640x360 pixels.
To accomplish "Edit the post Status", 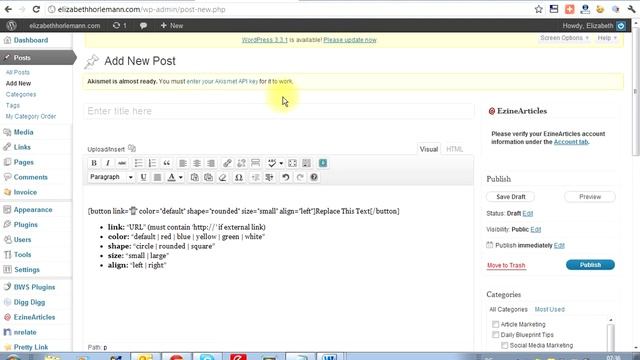I will click(x=528, y=213).
